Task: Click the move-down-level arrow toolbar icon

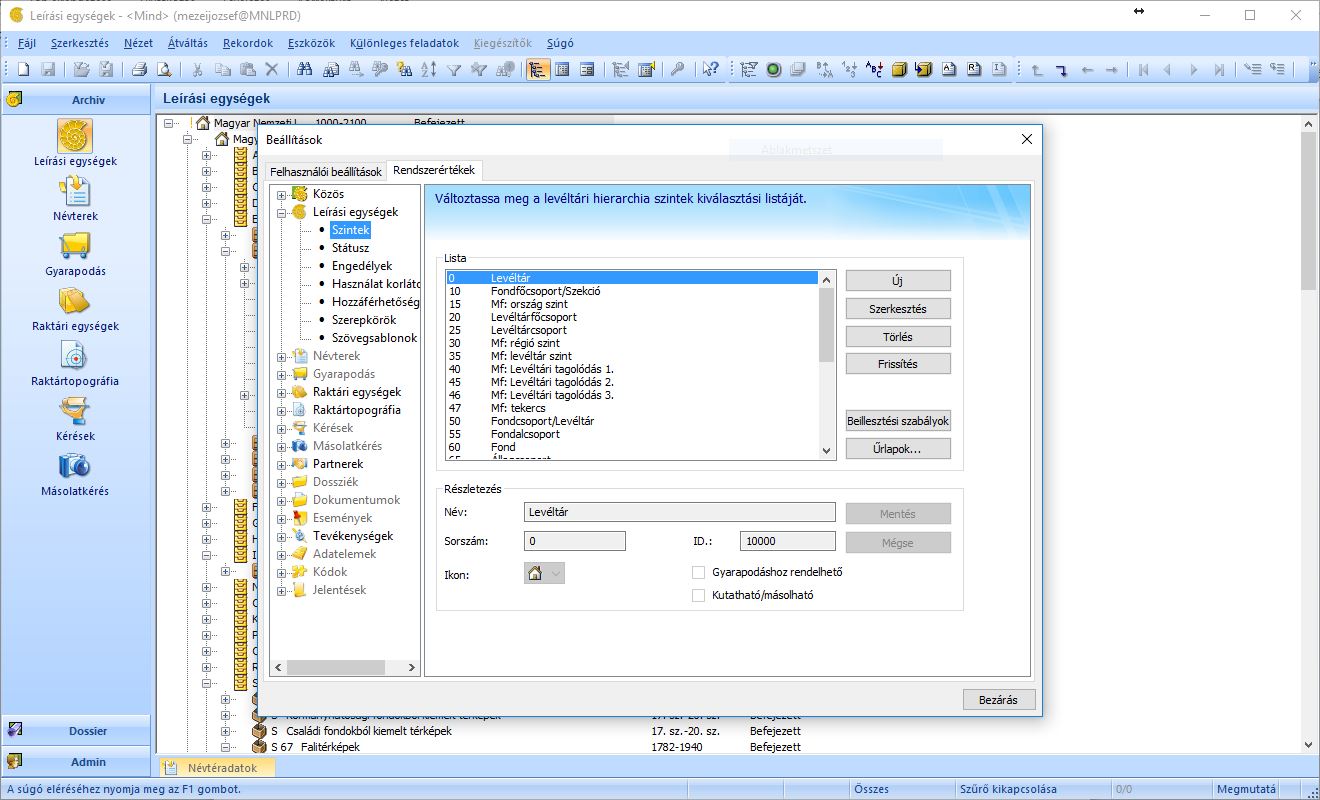Action: (x=1061, y=69)
